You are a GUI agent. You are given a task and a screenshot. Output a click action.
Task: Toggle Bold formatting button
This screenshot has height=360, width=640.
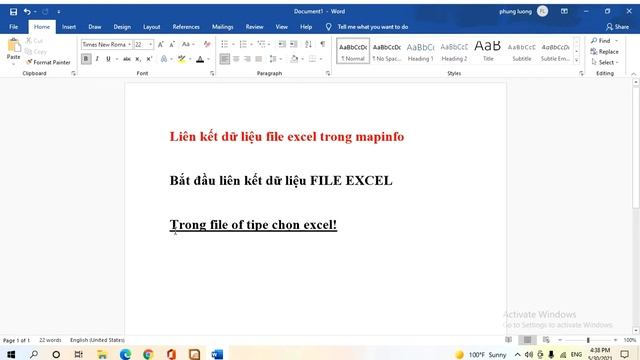[x=86, y=59]
